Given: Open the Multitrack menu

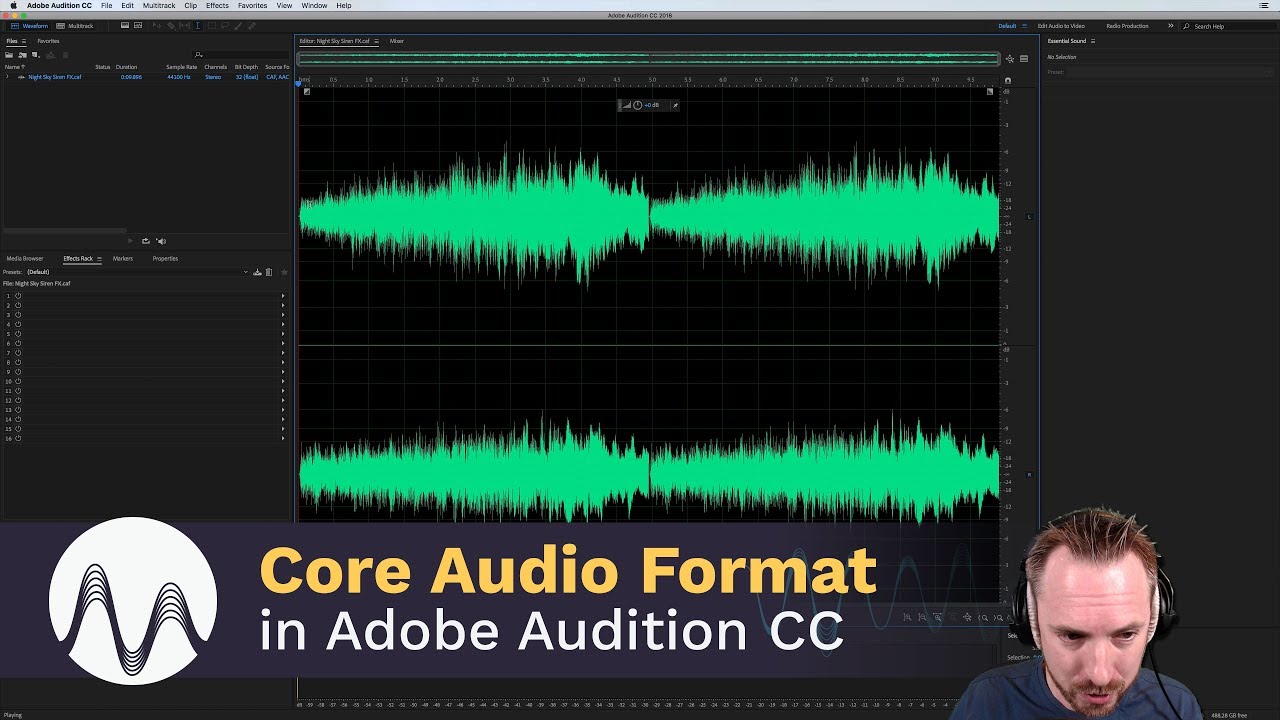Looking at the screenshot, I should (159, 6).
